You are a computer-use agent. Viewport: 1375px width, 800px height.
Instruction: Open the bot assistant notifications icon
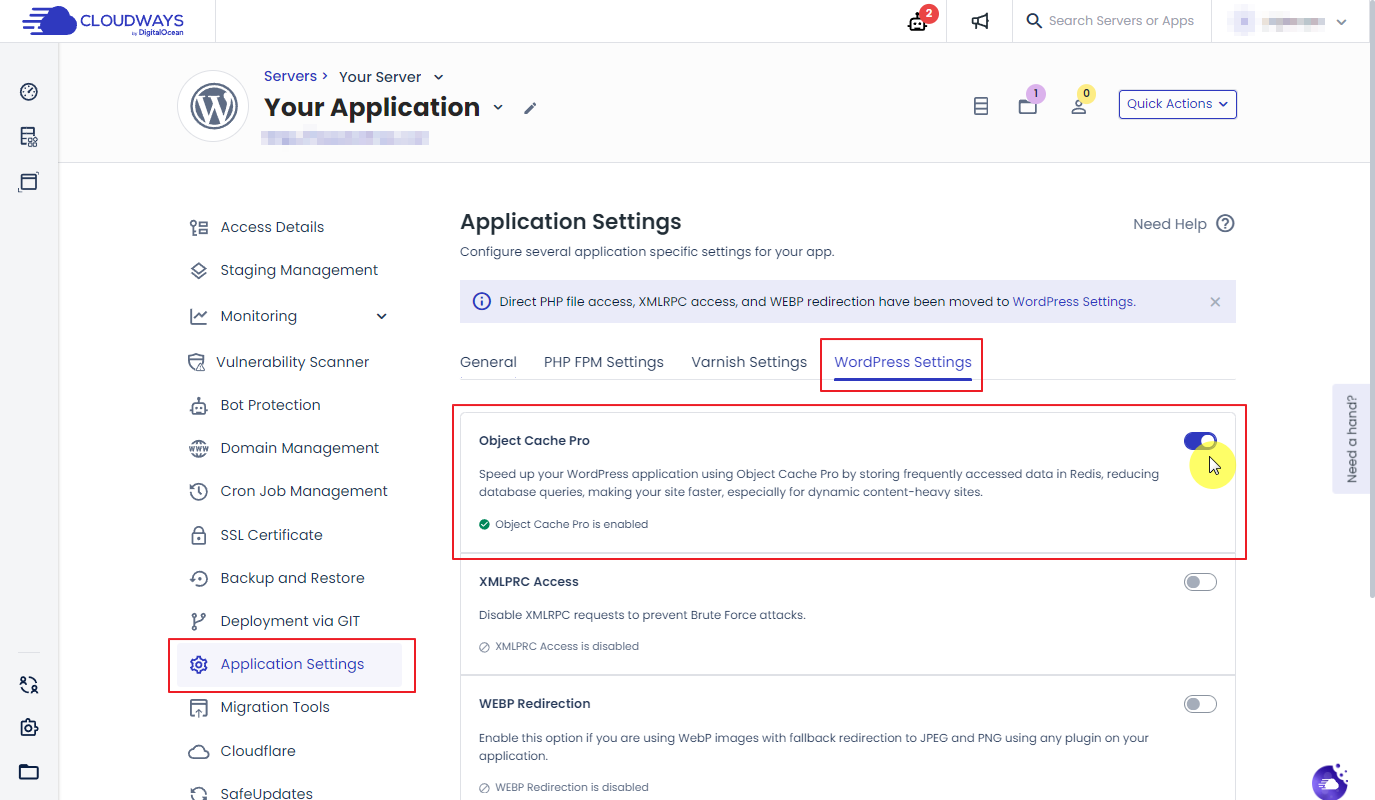pos(918,21)
